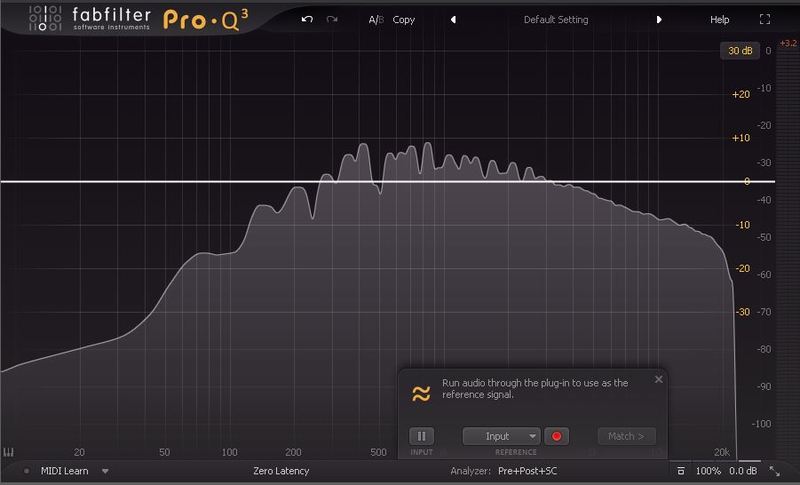Click the Copy button

(x=404, y=20)
